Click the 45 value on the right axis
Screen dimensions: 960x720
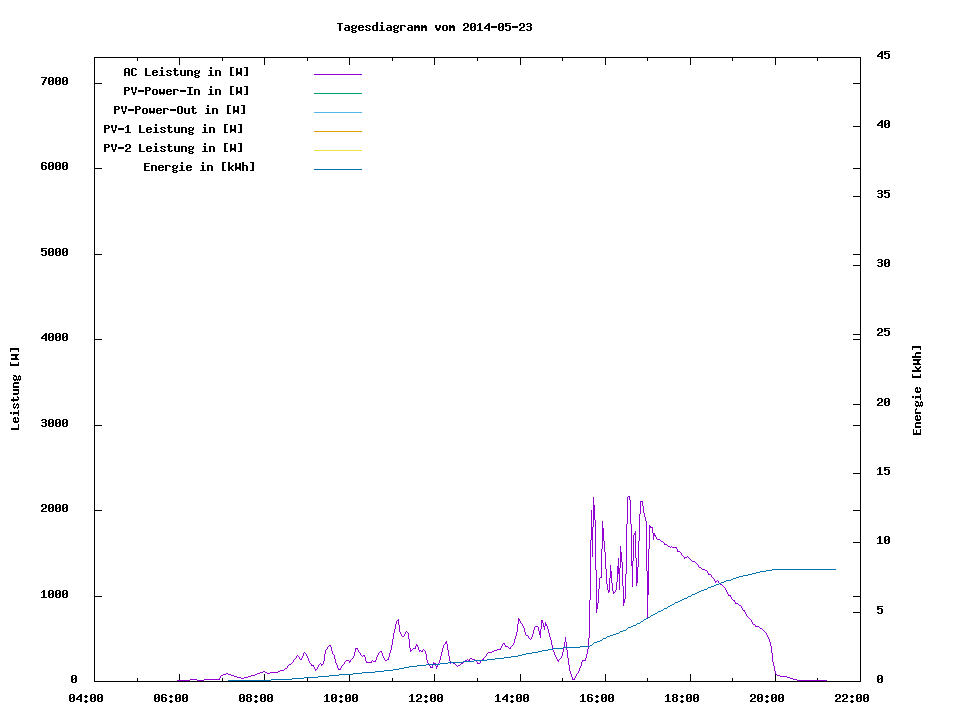883,55
